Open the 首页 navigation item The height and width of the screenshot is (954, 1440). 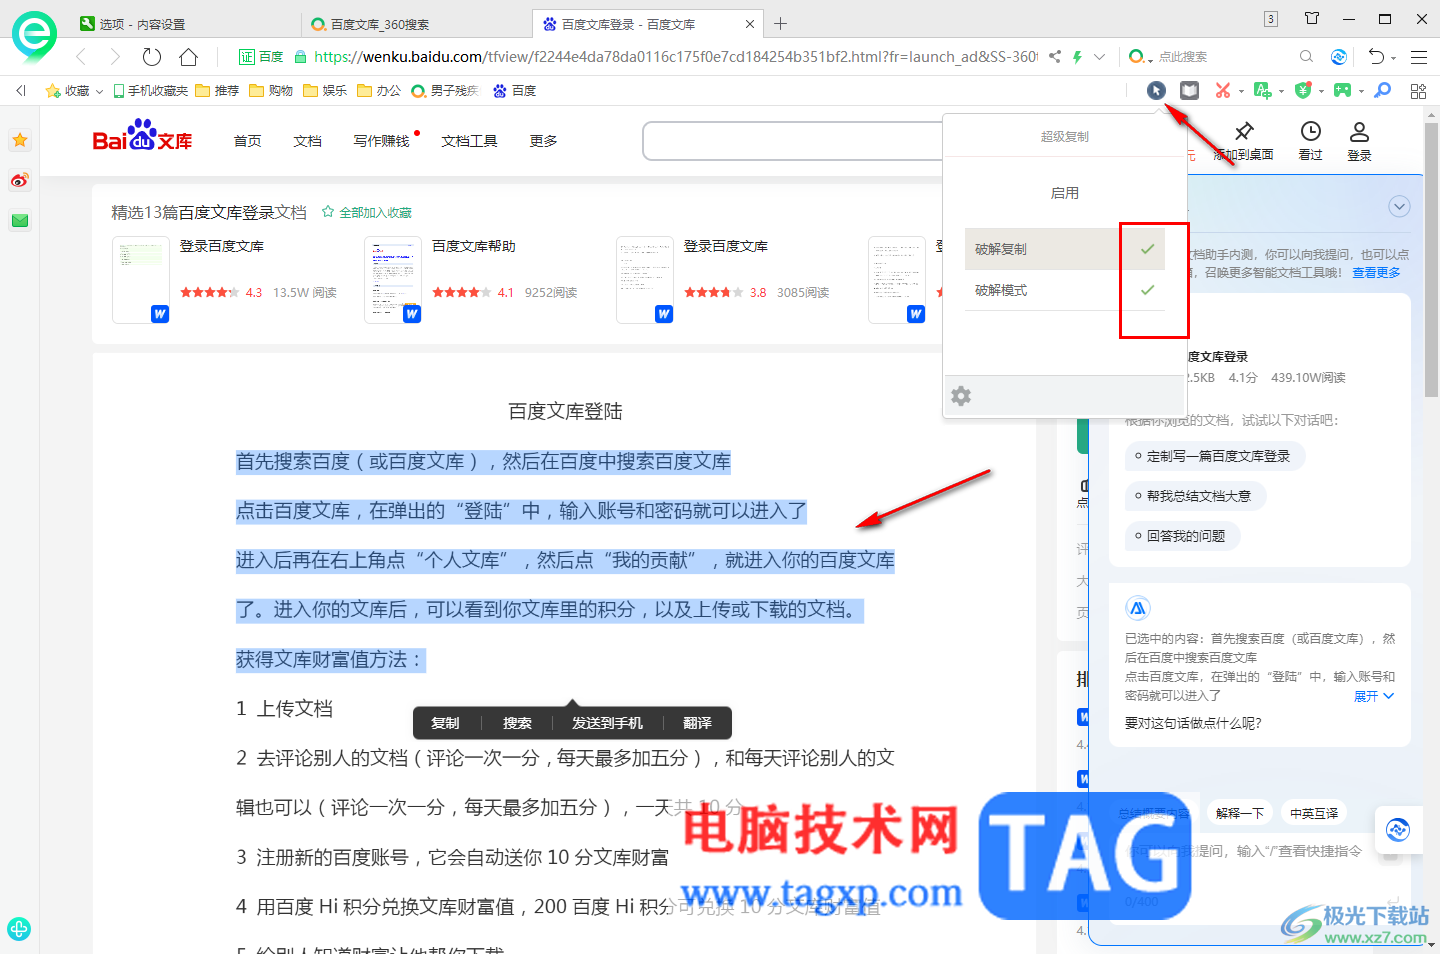(247, 141)
